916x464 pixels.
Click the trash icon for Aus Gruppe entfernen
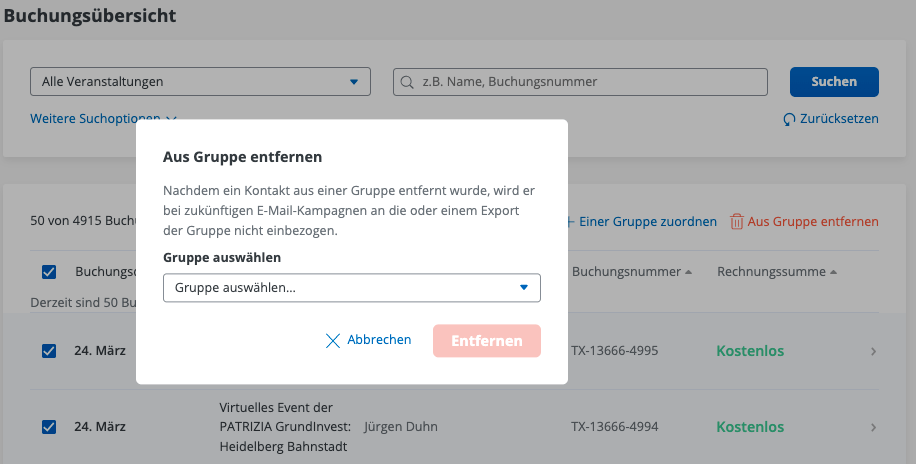[x=737, y=222]
